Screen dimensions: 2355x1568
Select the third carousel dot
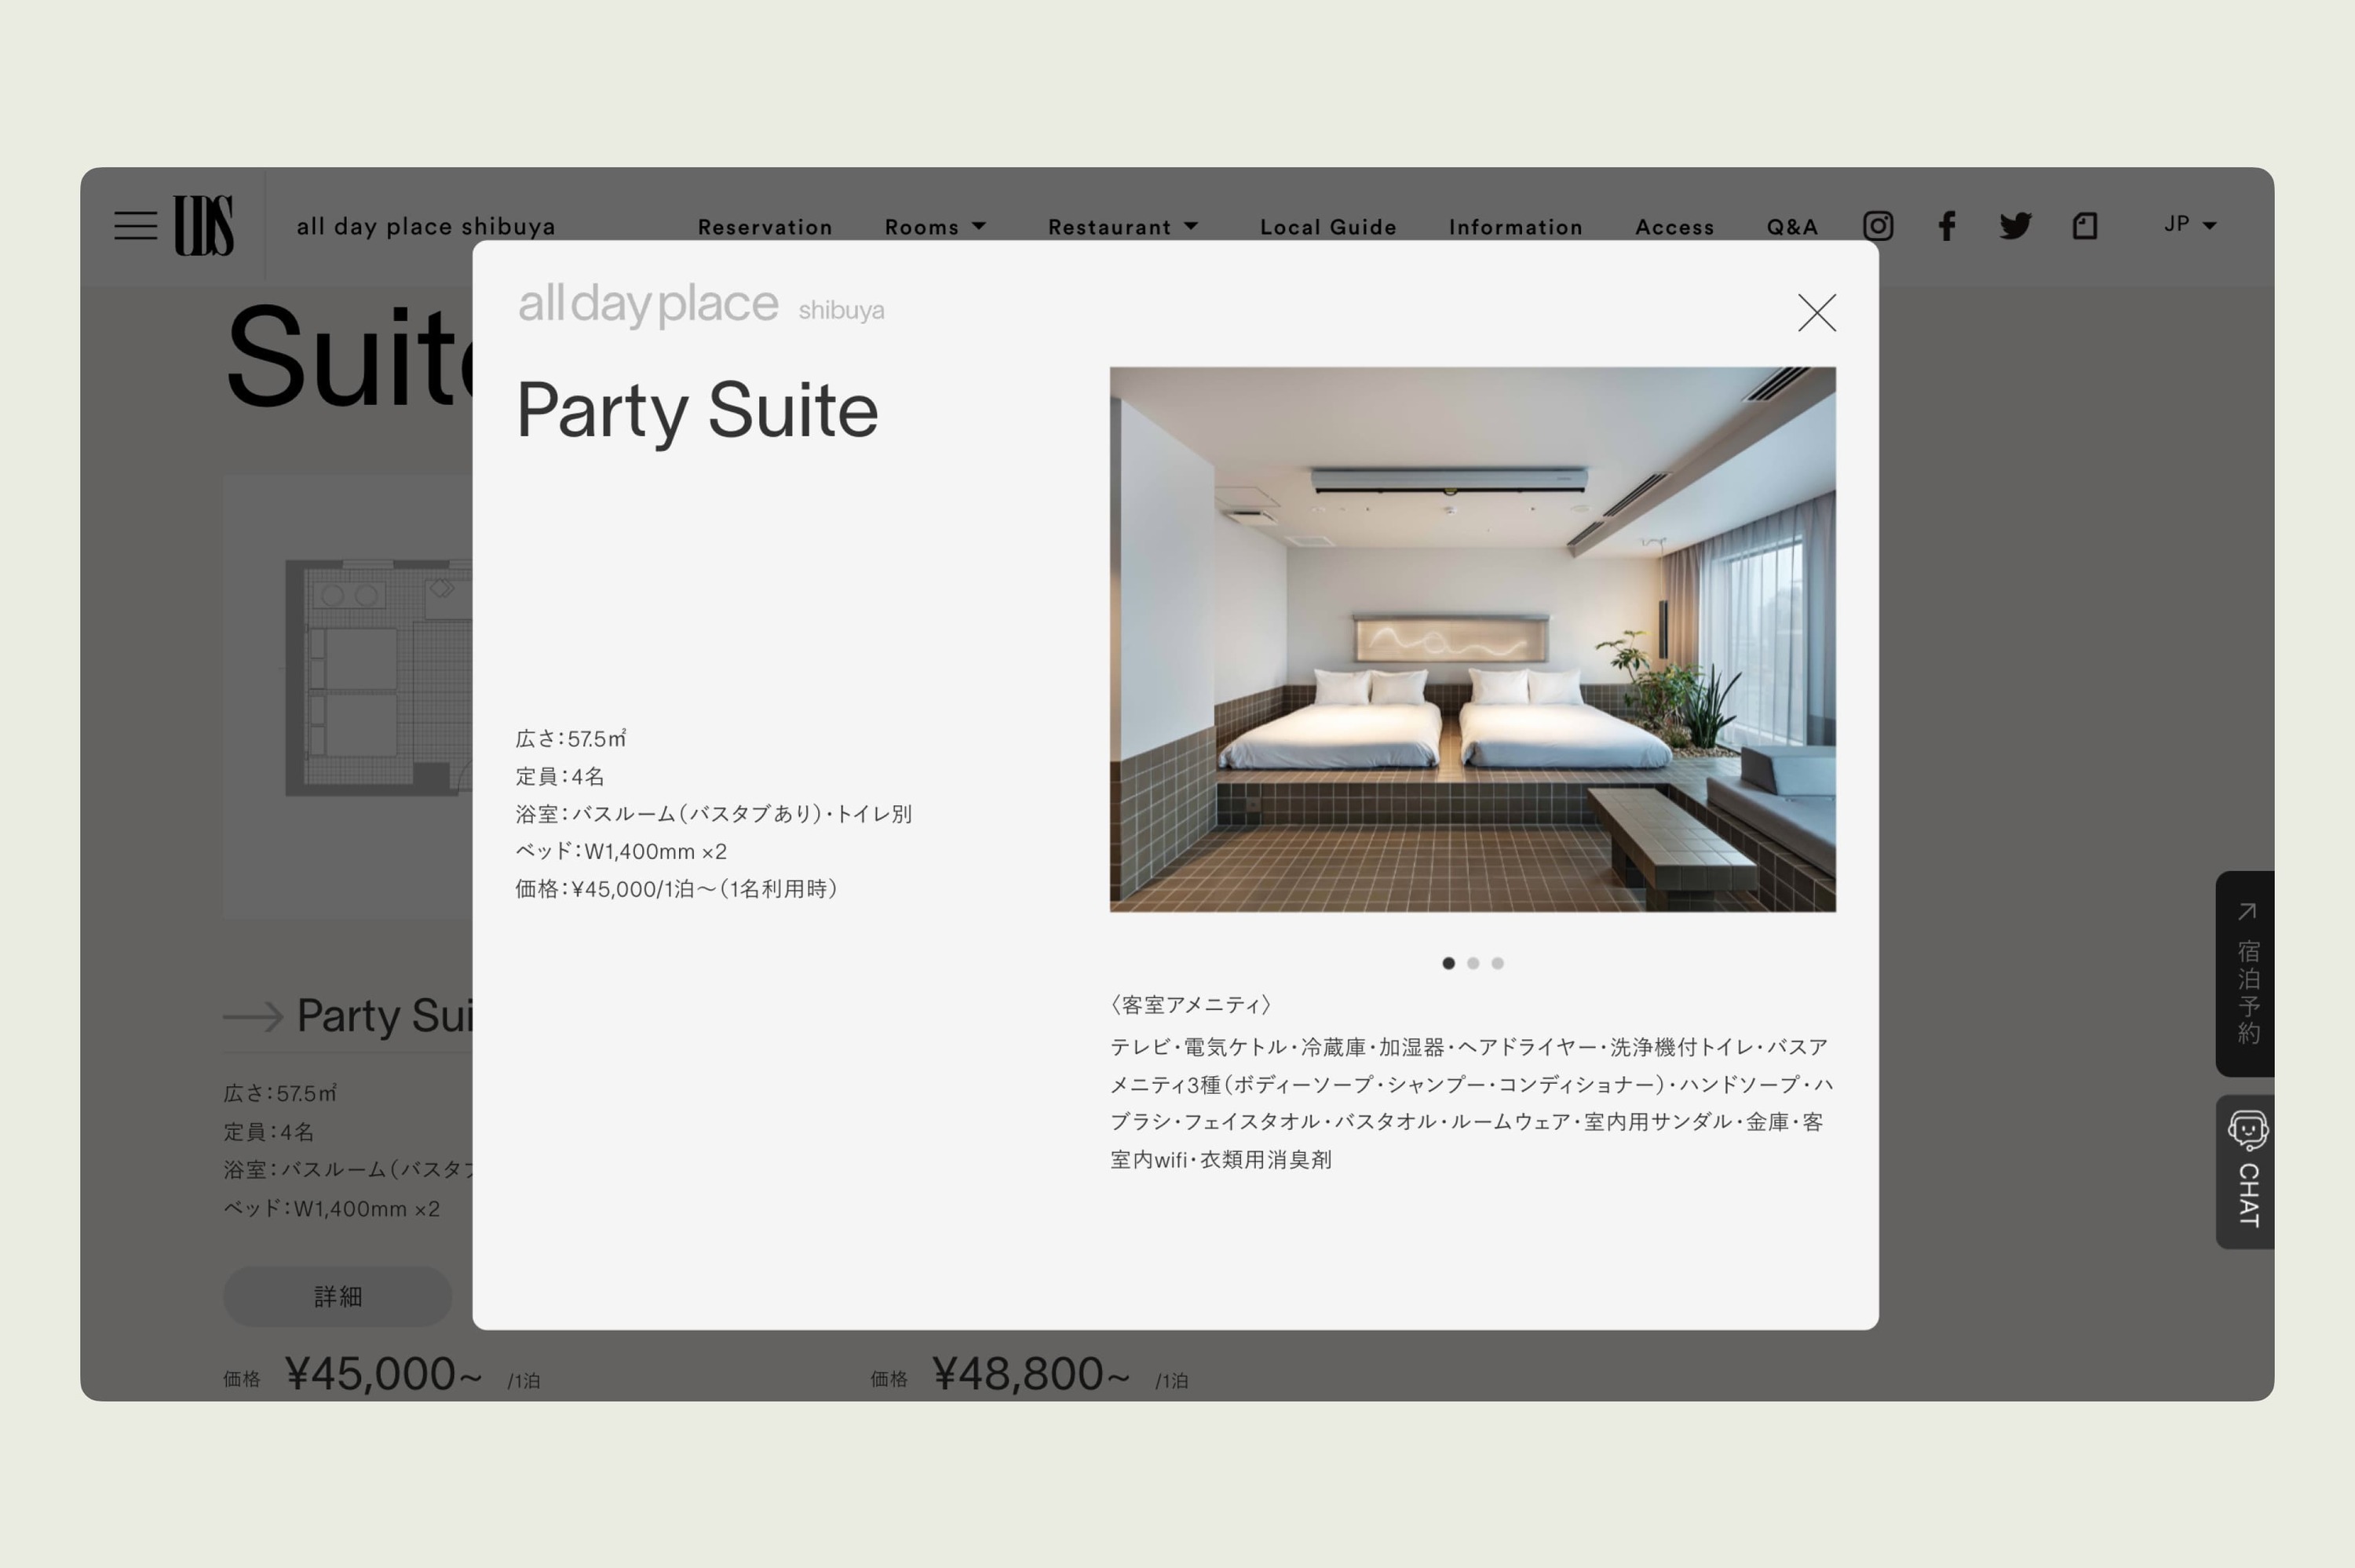1497,963
